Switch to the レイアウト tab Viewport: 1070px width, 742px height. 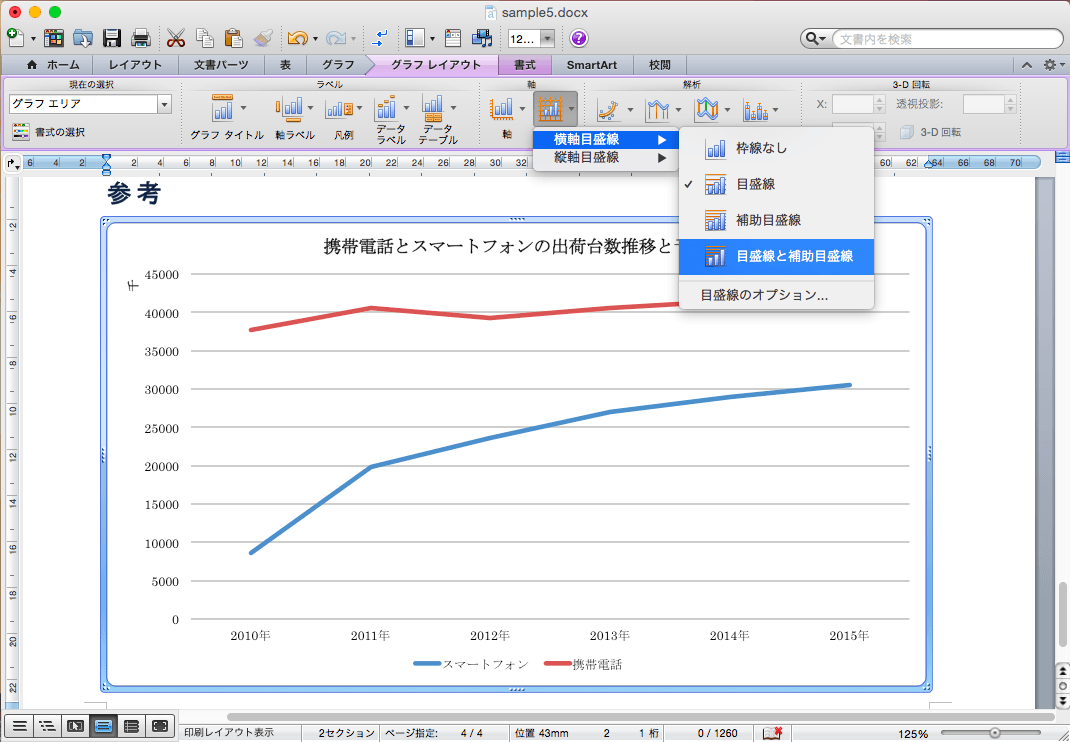[x=135, y=65]
